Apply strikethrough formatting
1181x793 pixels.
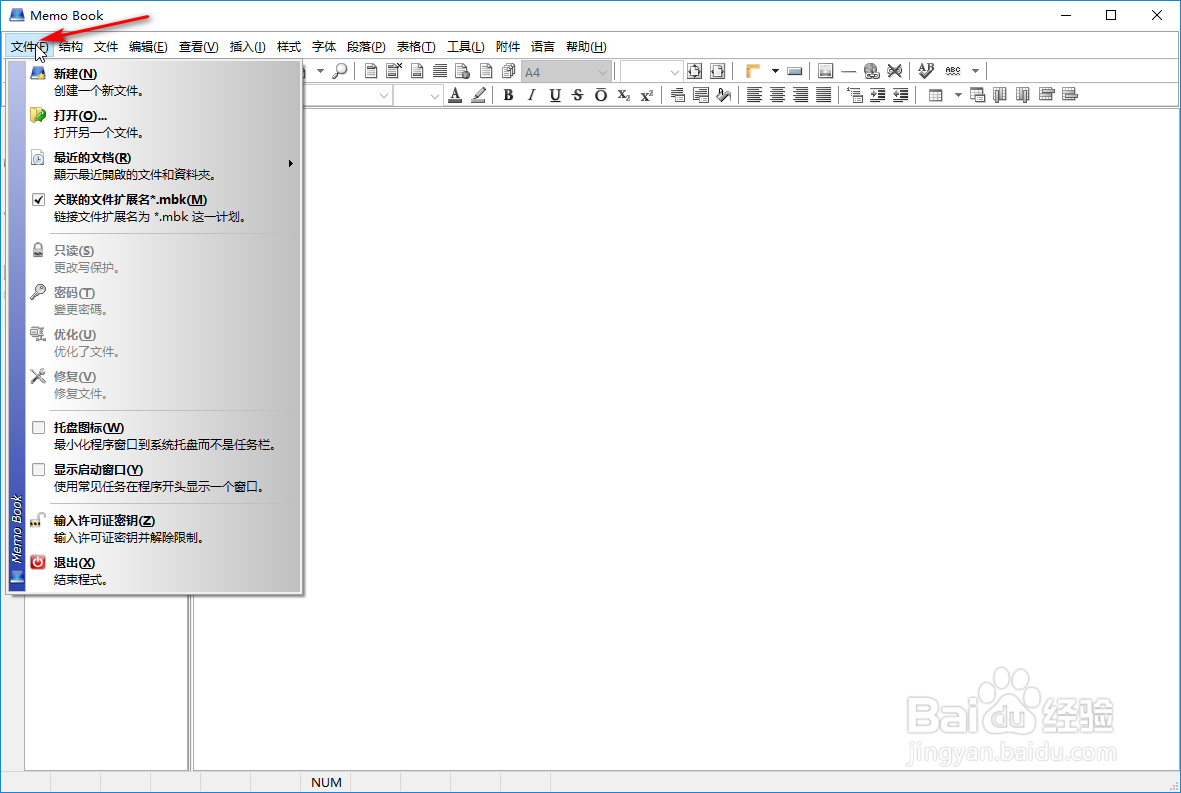(578, 95)
